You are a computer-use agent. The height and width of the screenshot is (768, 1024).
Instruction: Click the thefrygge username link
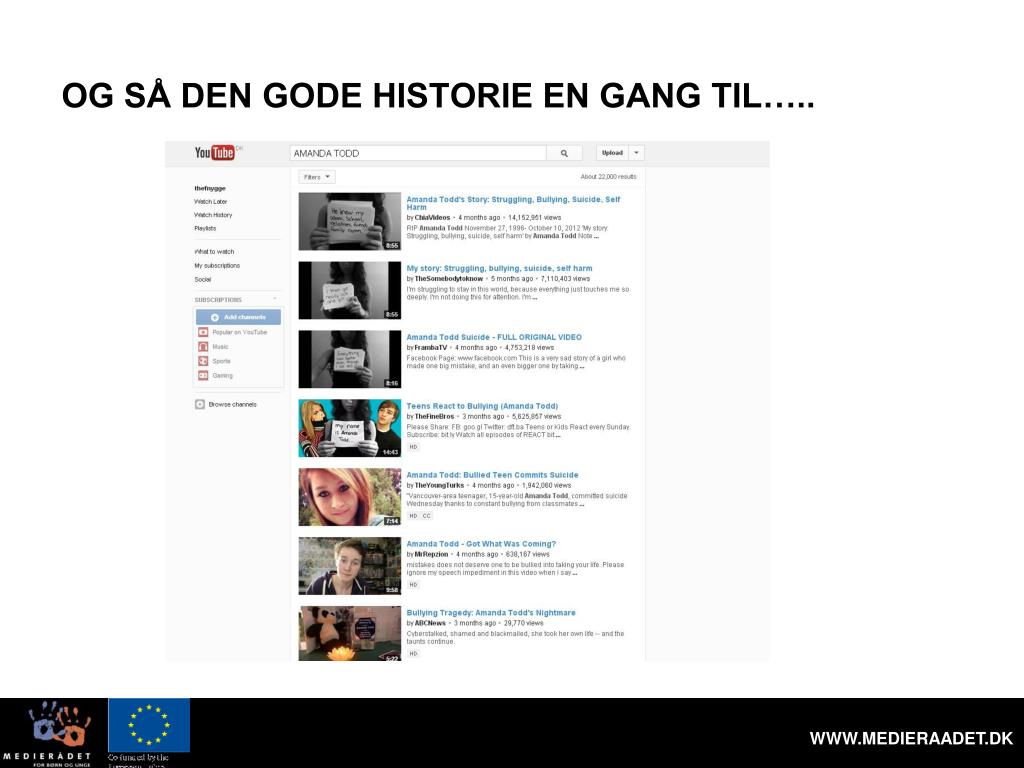click(210, 188)
